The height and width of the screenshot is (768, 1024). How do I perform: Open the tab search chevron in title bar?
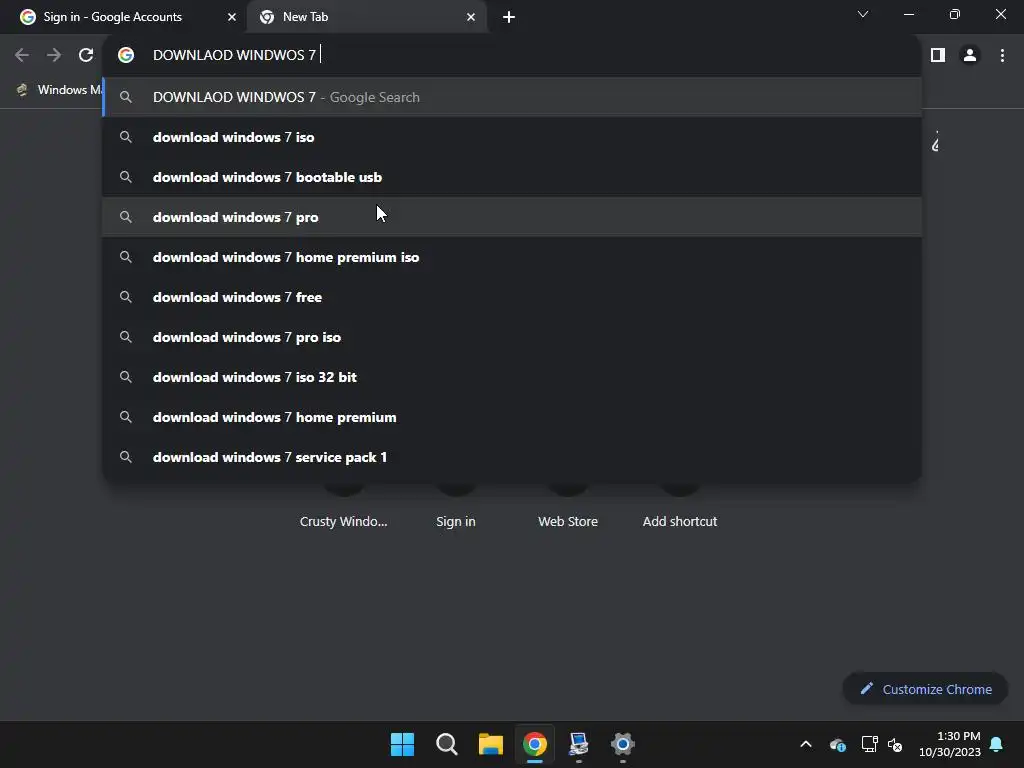point(863,14)
